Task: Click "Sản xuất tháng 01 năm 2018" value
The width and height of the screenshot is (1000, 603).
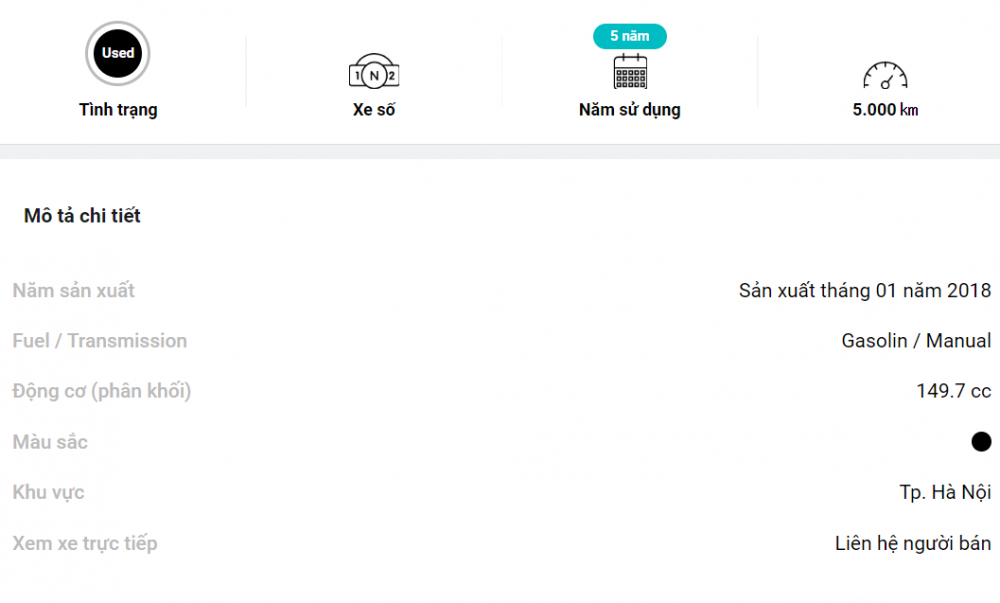Action: click(865, 291)
